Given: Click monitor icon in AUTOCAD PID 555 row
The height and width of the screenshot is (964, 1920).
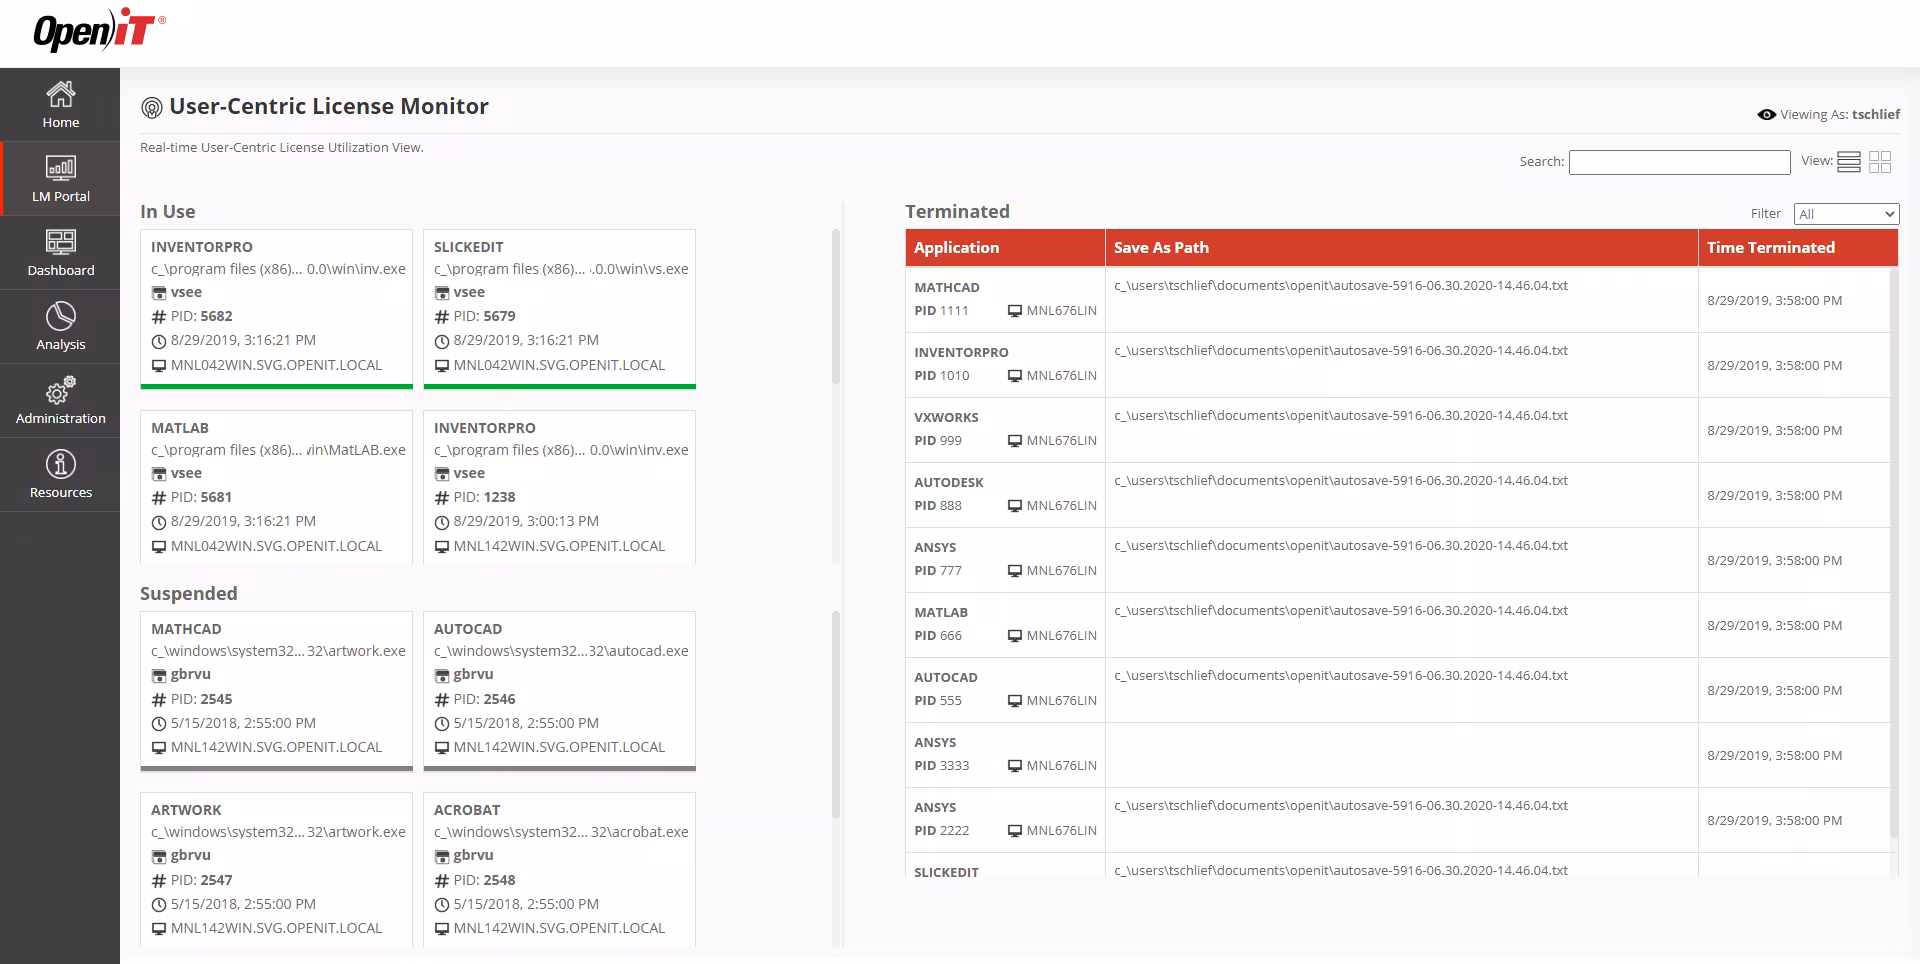Looking at the screenshot, I should (x=1015, y=701).
